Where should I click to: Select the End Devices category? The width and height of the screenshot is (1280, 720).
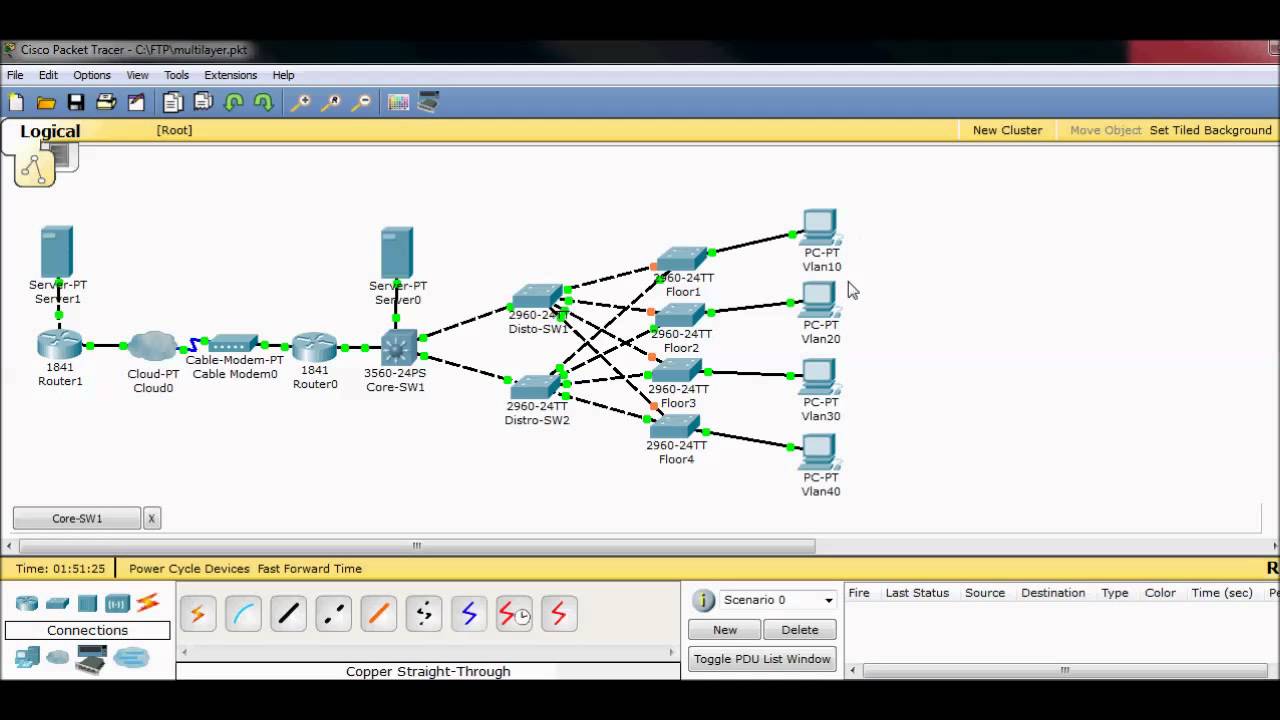27,658
